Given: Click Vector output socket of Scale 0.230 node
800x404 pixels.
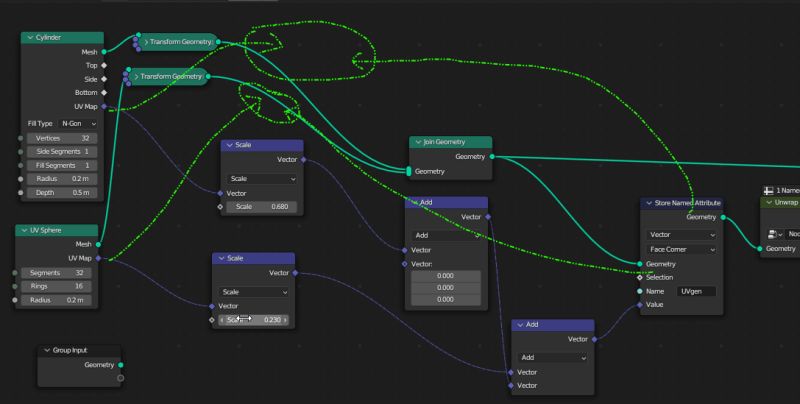Looking at the screenshot, I should coord(295,273).
